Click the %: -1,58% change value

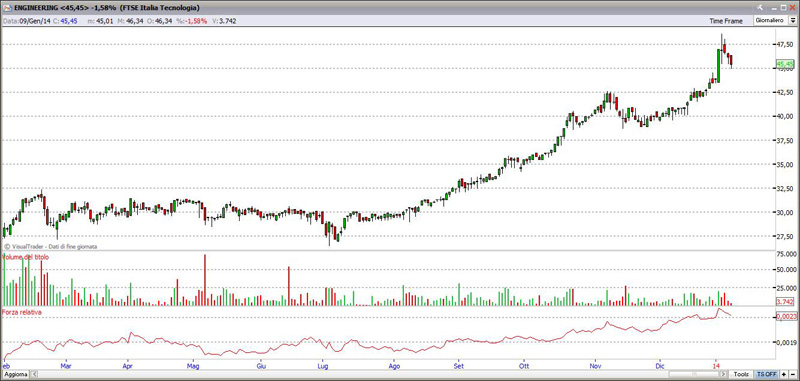[x=191, y=21]
